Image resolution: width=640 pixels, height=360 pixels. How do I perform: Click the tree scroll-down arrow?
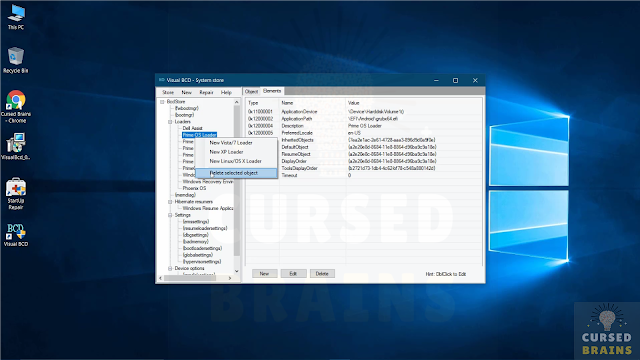(237, 271)
